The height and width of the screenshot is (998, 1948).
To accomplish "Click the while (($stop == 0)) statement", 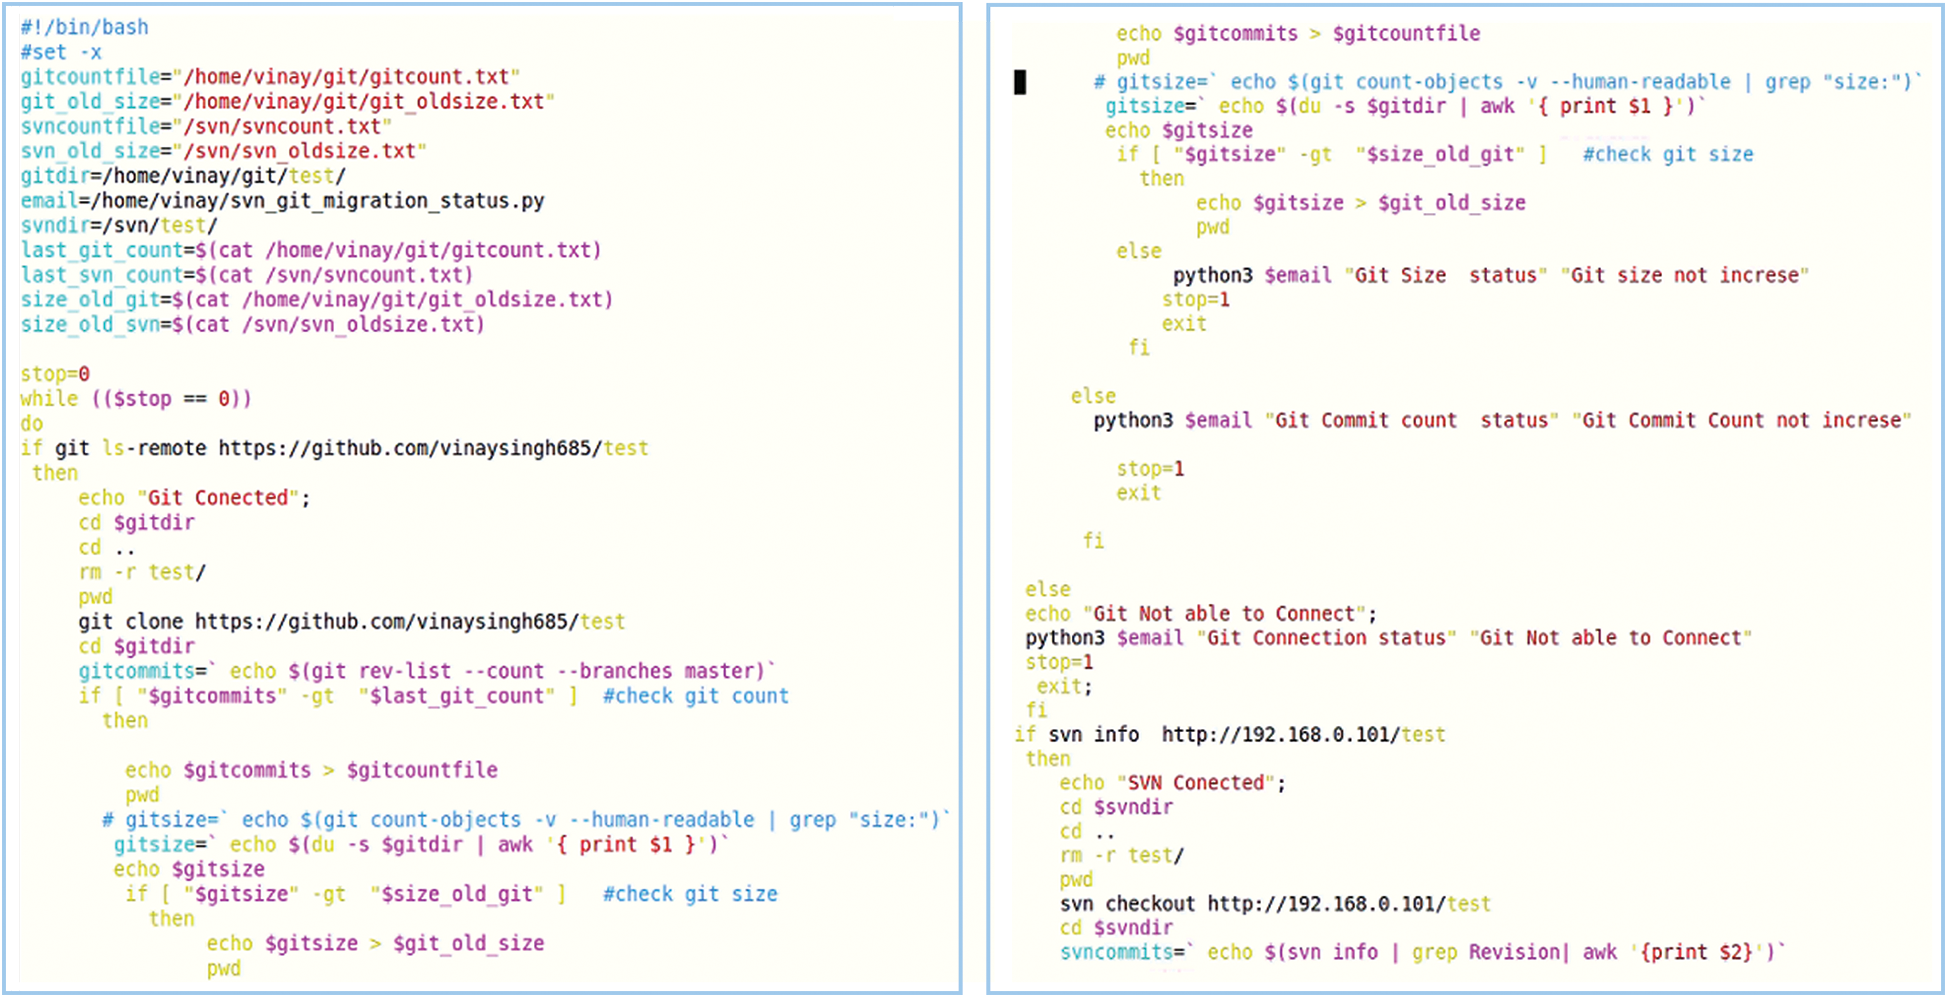I will pos(135,399).
